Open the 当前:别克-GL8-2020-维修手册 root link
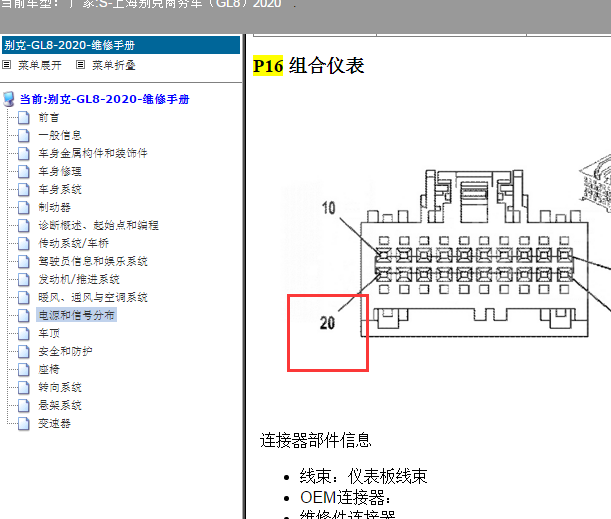 [x=104, y=99]
